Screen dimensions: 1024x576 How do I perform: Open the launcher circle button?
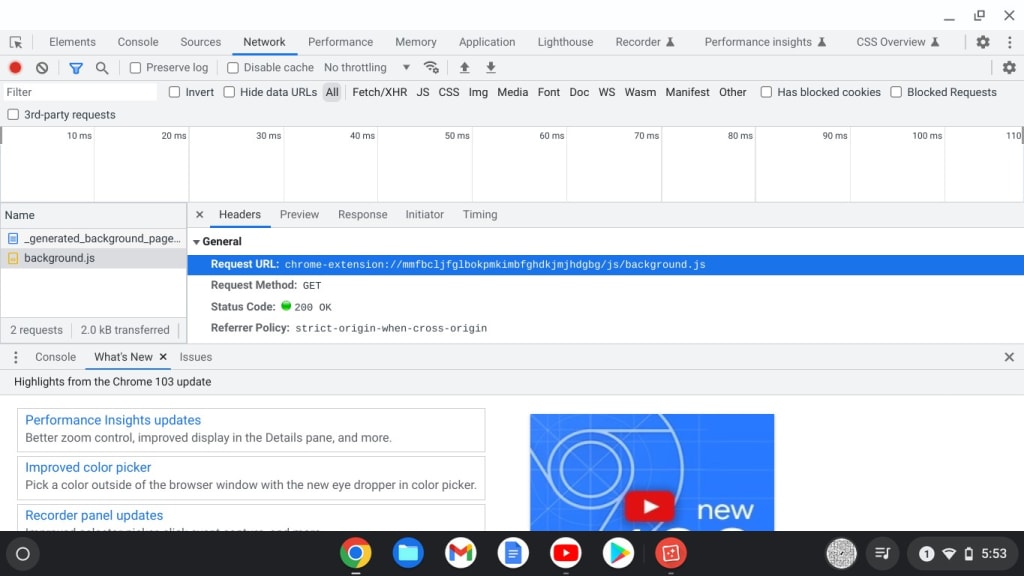(x=23, y=554)
